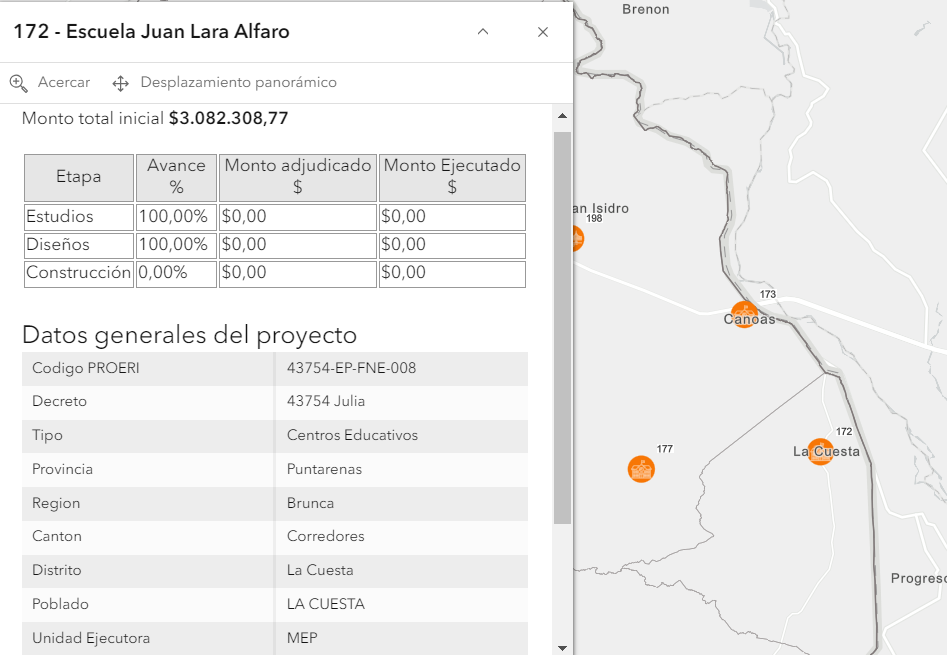This screenshot has width=947, height=655.
Task: Click the 'Distrito' field label
Action: pos(57,570)
